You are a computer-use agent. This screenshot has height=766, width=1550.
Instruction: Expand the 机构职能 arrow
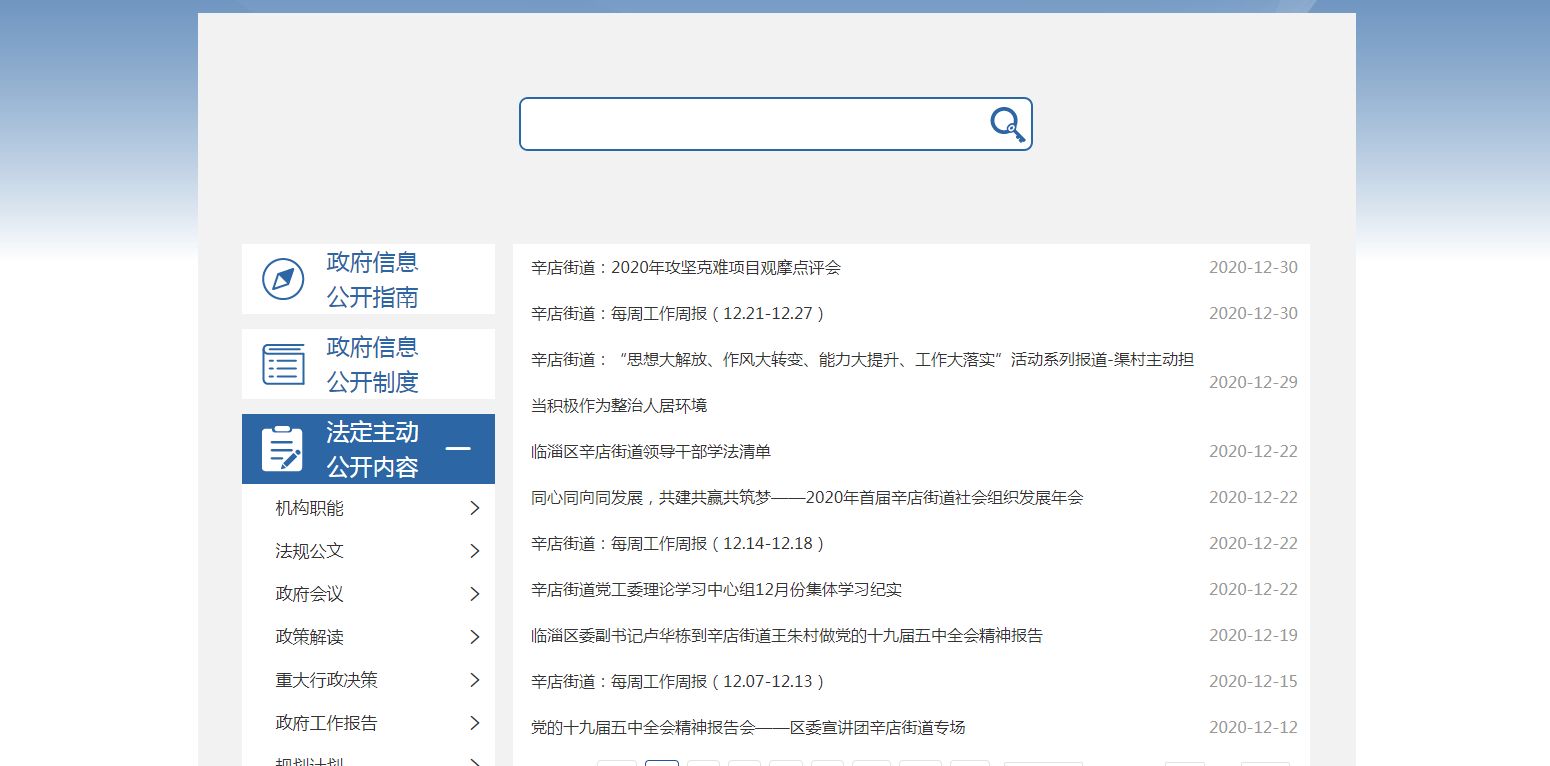[475, 508]
